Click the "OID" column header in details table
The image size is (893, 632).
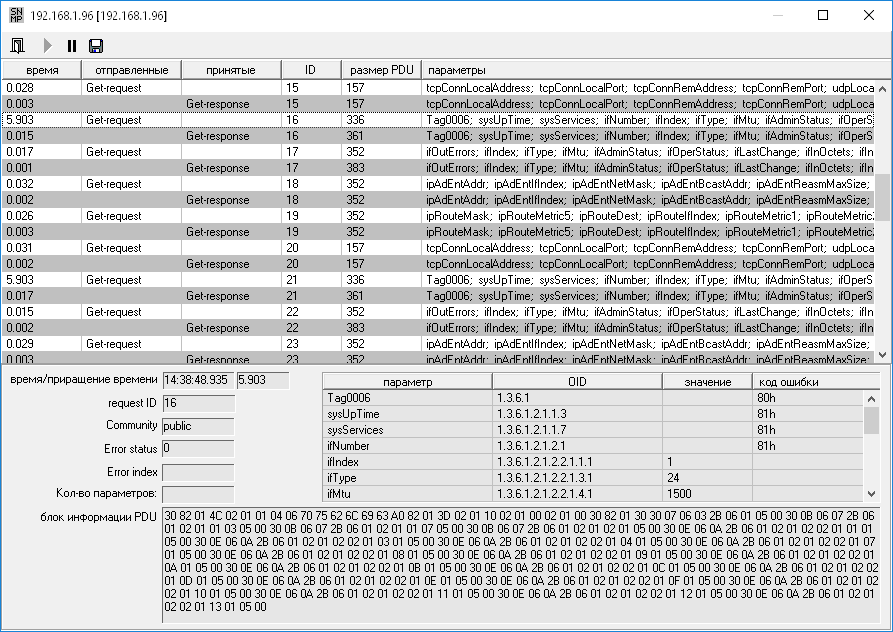pyautogui.click(x=577, y=381)
